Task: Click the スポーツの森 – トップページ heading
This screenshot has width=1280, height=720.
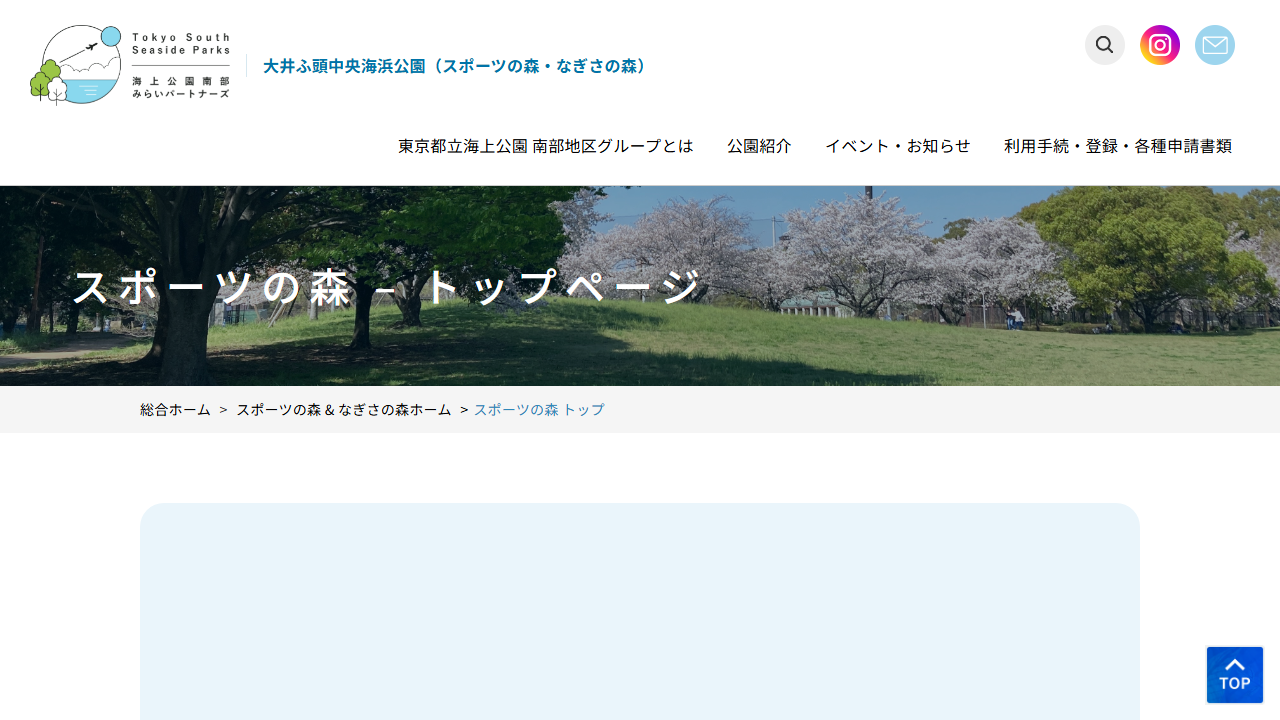Action: [x=387, y=288]
